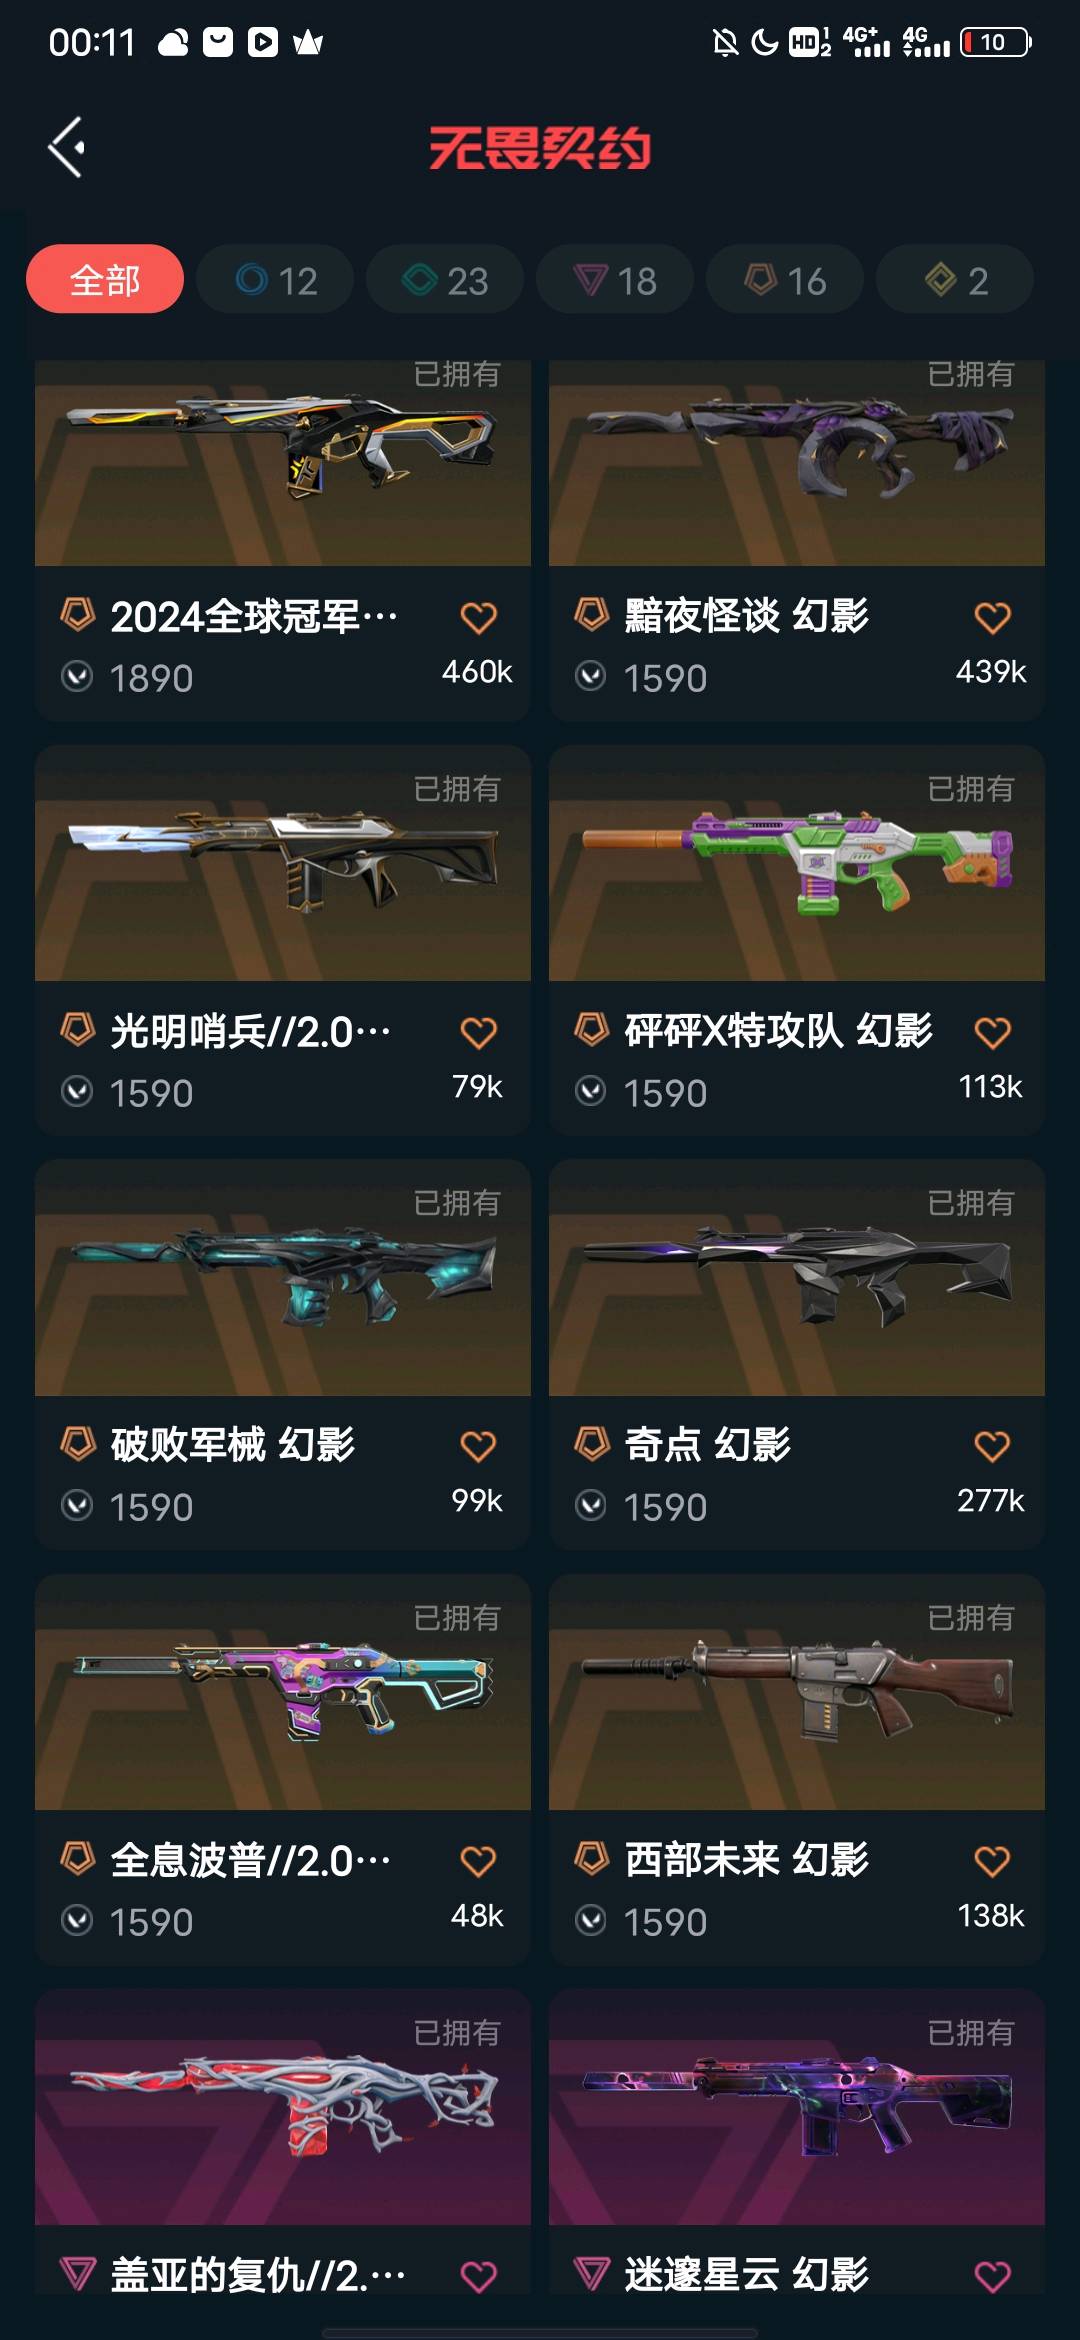Switch to purple triangle tier with 18

tap(615, 279)
